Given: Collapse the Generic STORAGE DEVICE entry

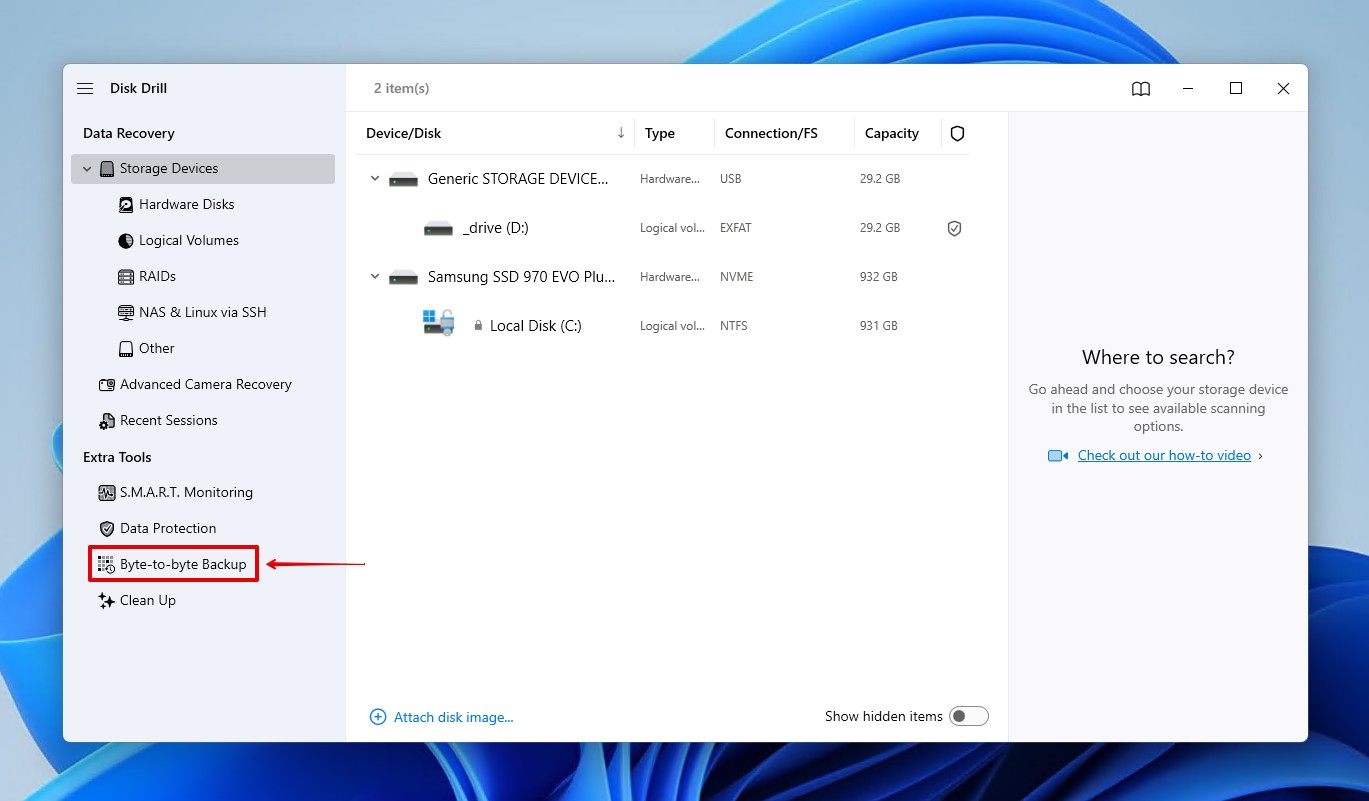Looking at the screenshot, I should 375,178.
